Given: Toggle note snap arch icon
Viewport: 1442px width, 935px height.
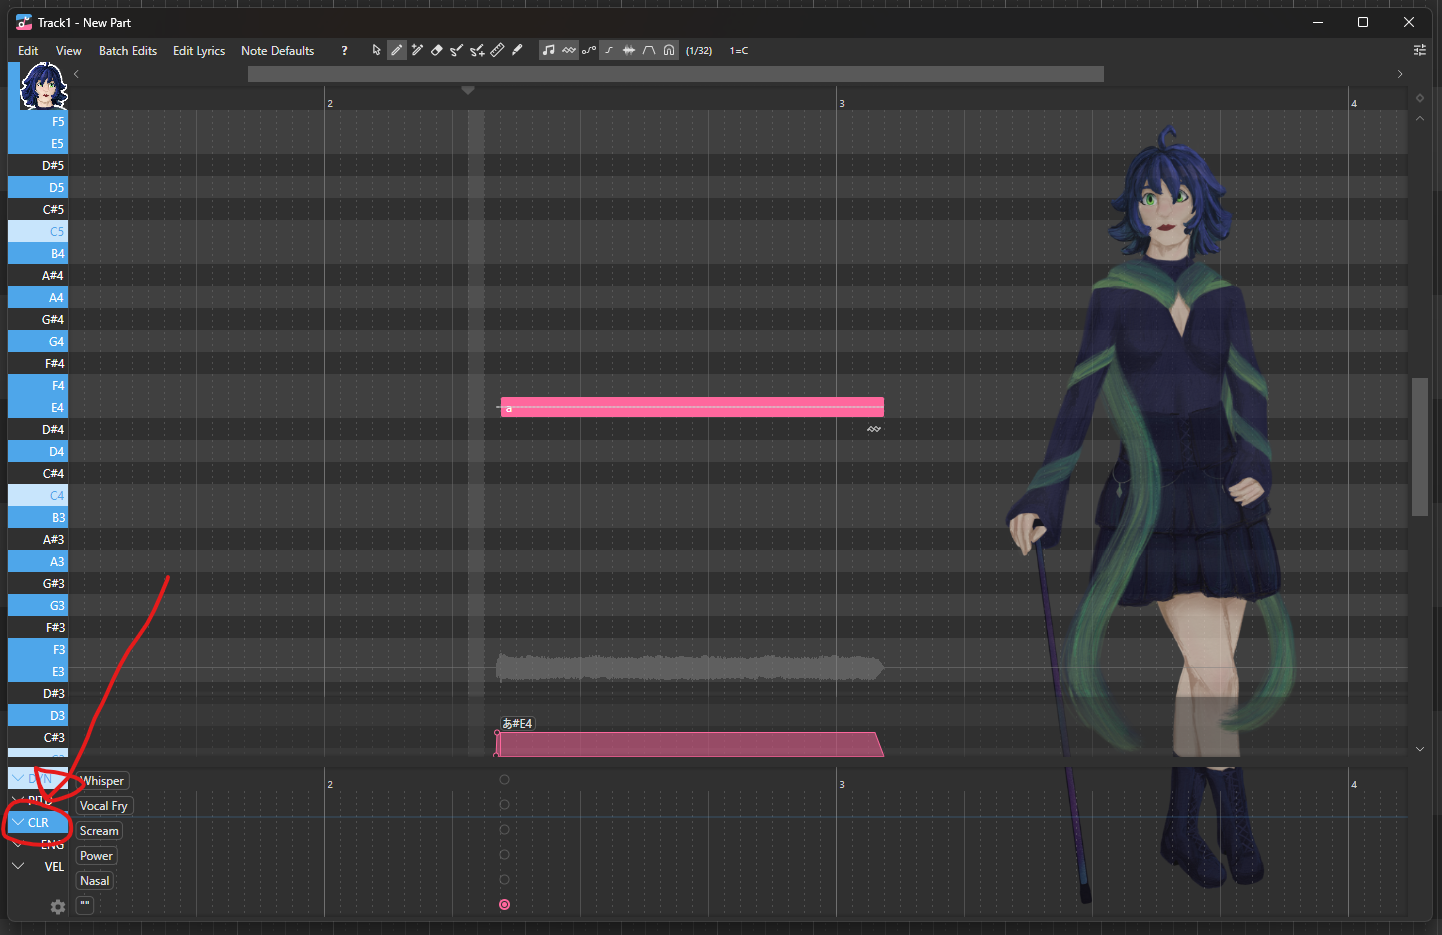Looking at the screenshot, I should coord(669,50).
